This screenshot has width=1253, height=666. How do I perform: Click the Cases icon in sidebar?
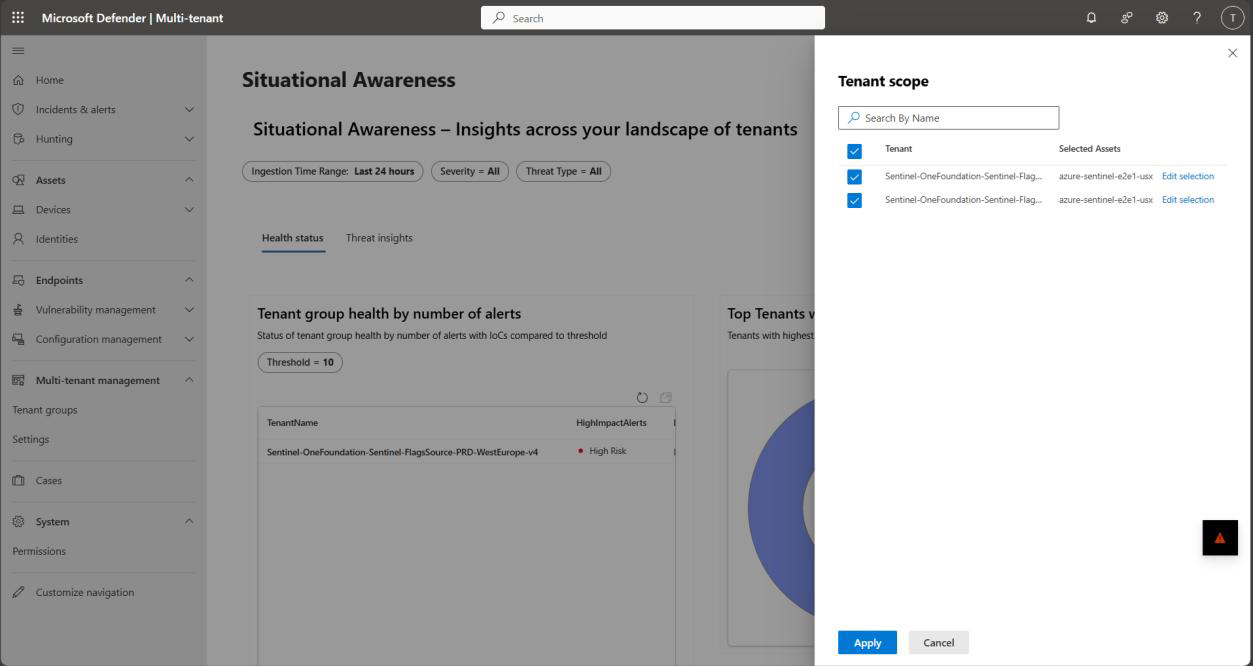point(18,480)
